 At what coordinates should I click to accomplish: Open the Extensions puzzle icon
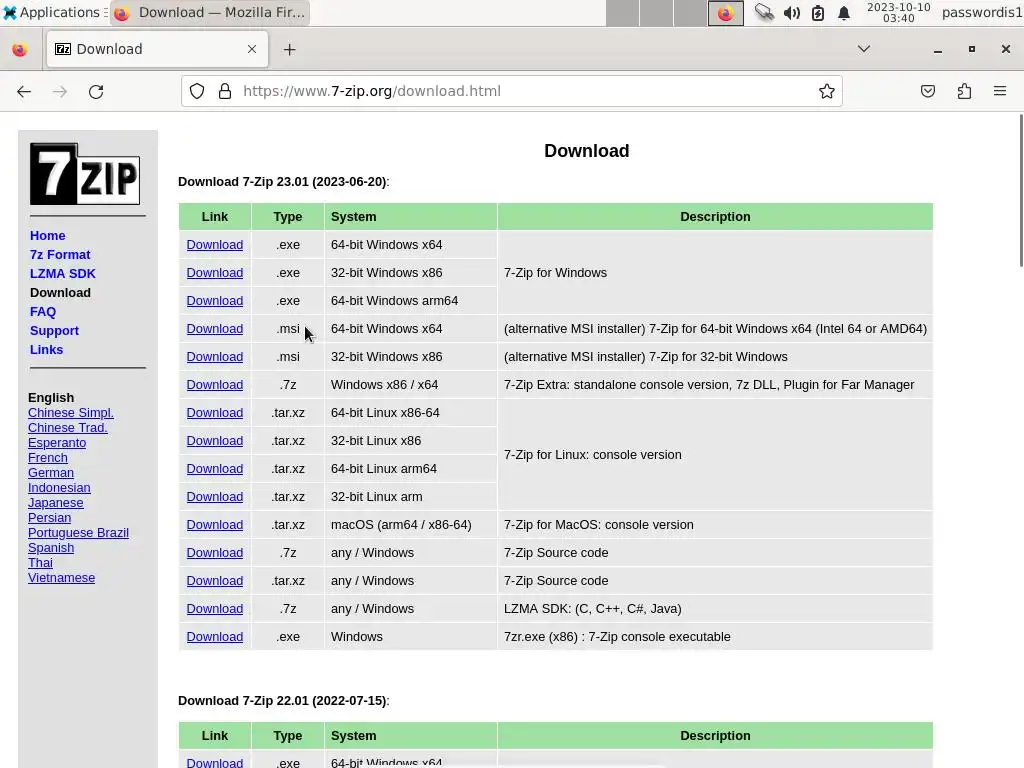click(964, 91)
